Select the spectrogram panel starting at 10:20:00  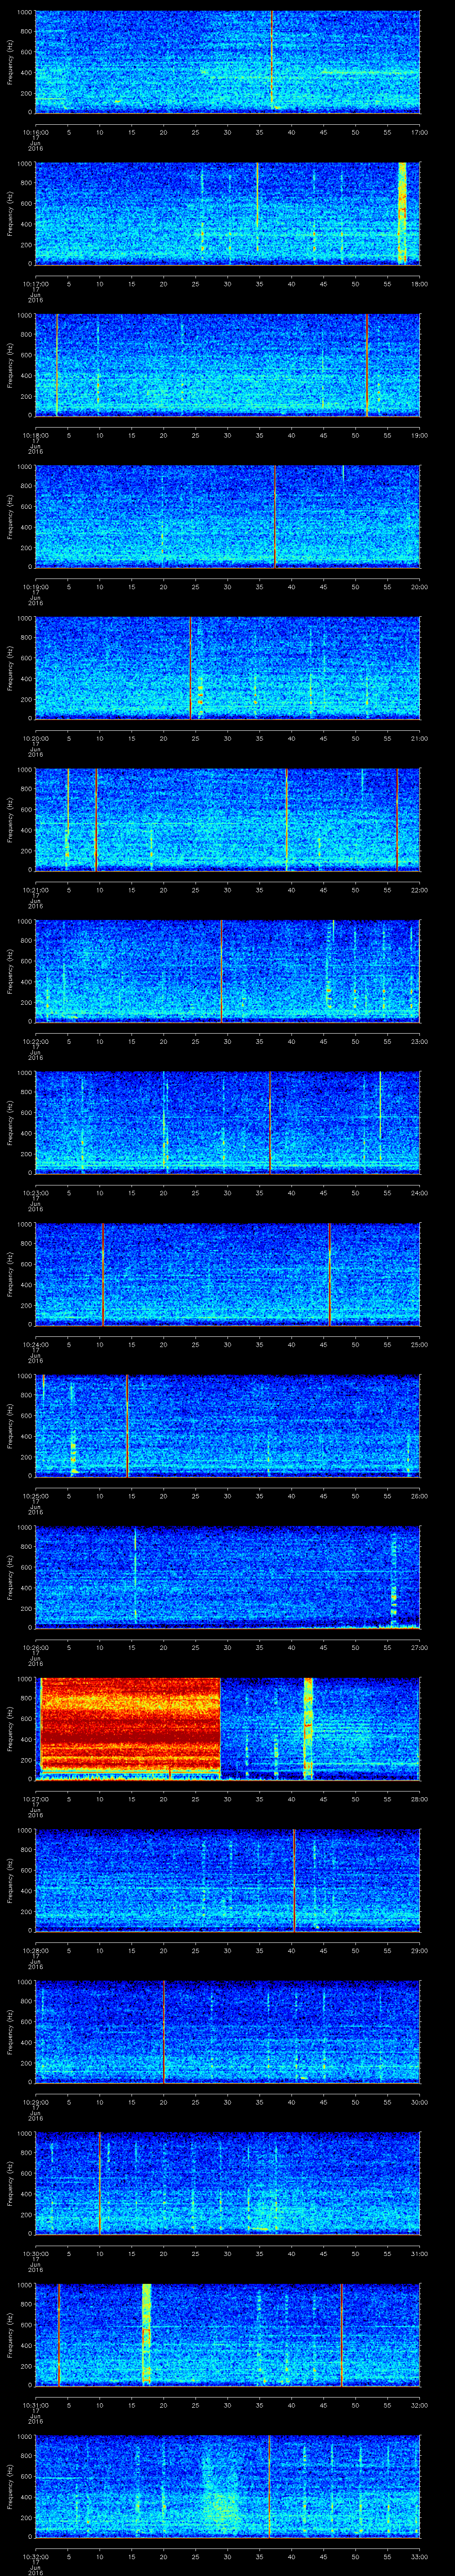(227, 668)
